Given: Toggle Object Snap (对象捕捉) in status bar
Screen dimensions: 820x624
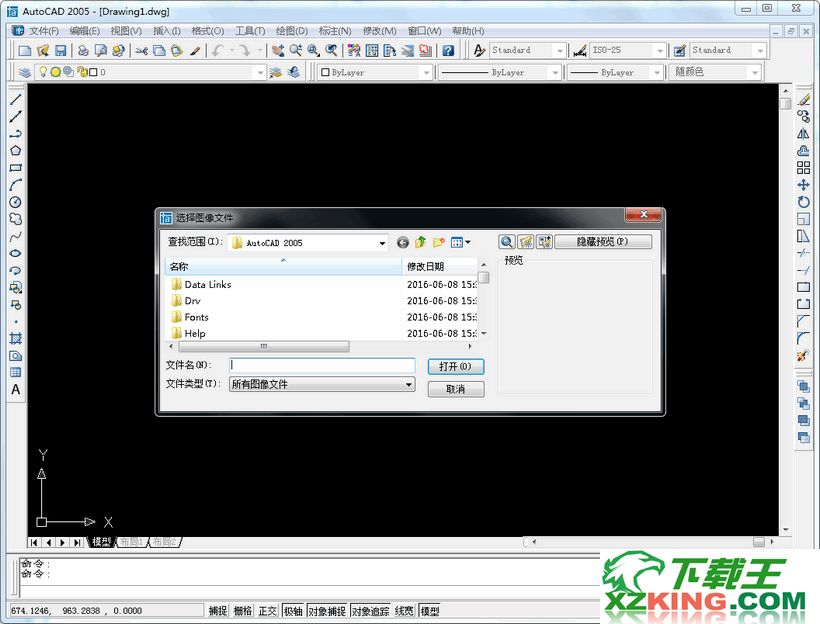Looking at the screenshot, I should click(x=327, y=610).
